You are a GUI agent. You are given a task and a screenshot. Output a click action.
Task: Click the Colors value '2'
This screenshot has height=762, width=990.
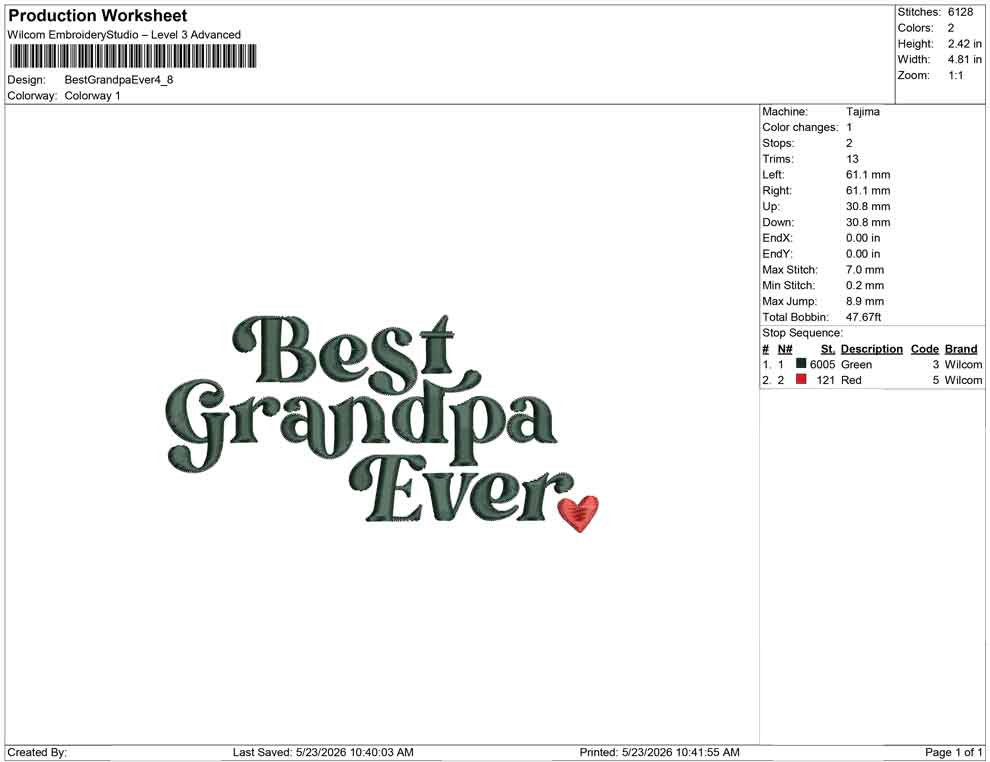pos(951,28)
